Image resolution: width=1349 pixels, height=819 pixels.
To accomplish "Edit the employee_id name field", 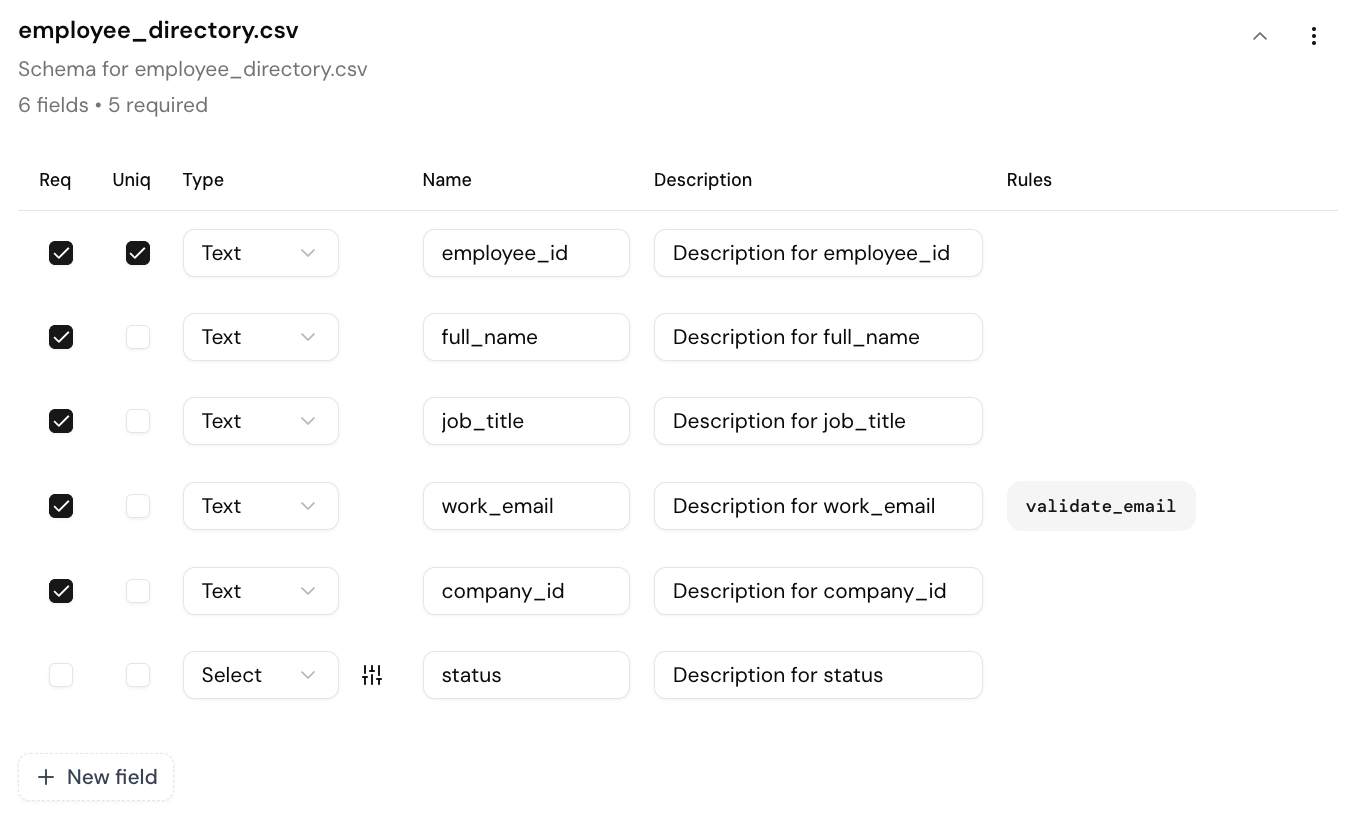I will tap(526, 253).
